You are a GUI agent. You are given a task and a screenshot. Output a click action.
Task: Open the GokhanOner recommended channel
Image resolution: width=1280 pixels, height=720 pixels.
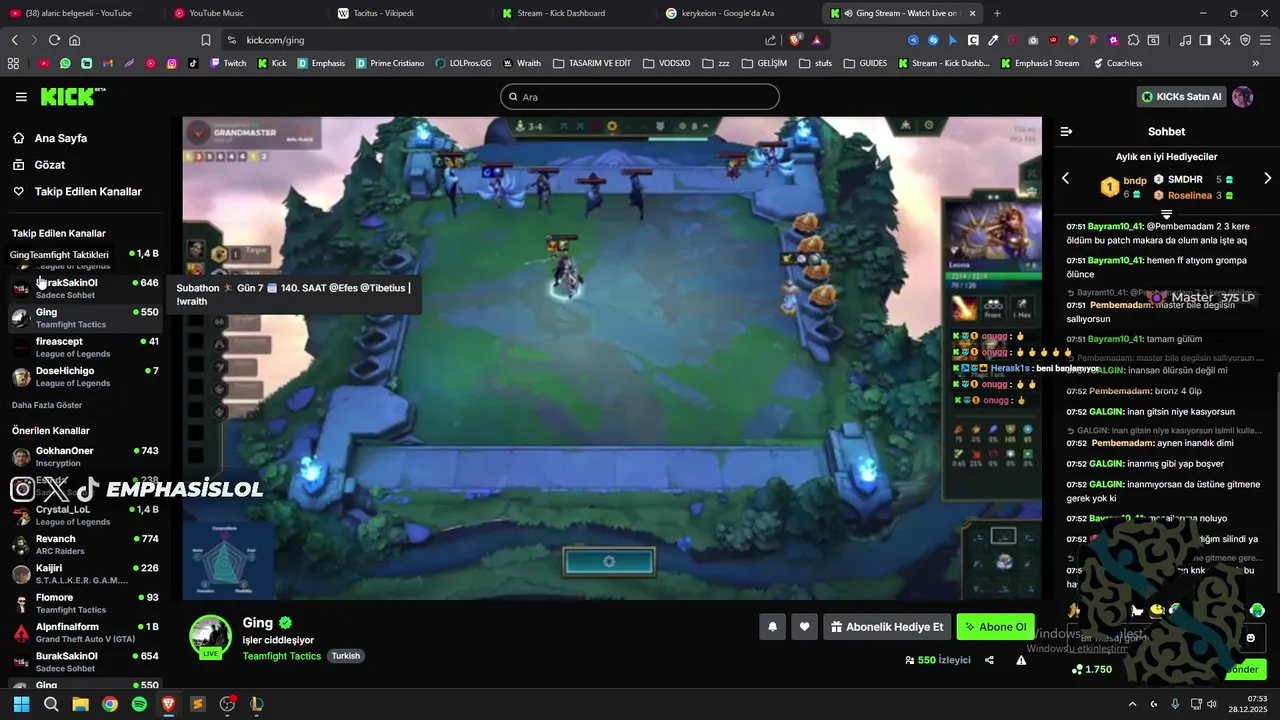[84, 456]
